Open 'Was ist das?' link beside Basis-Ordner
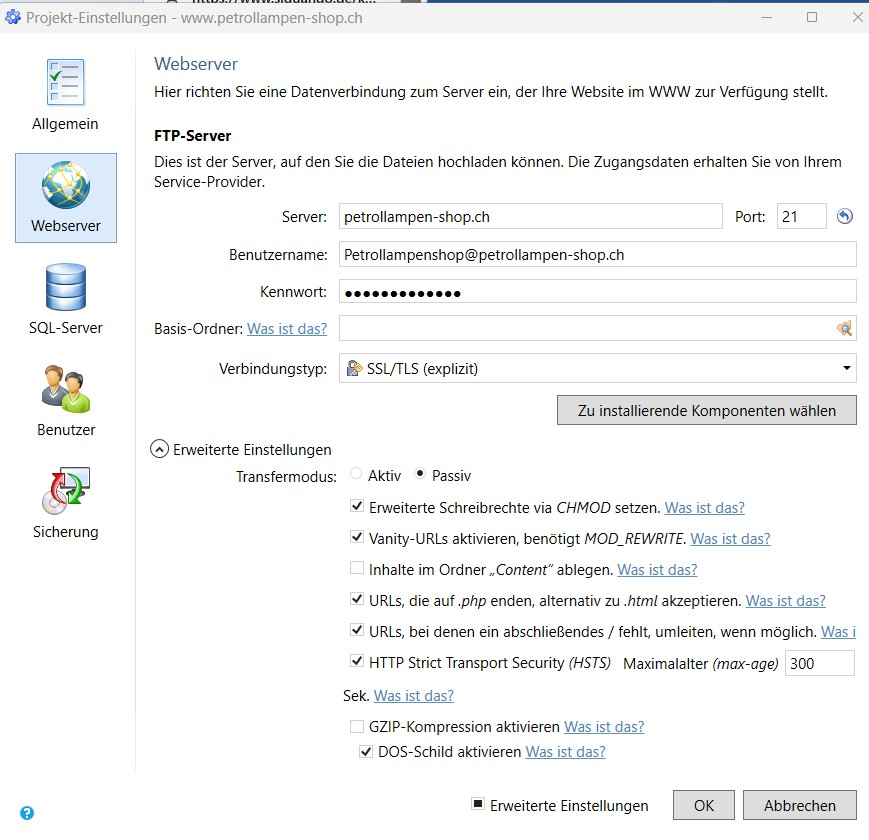The image size is (869, 840). point(287,328)
